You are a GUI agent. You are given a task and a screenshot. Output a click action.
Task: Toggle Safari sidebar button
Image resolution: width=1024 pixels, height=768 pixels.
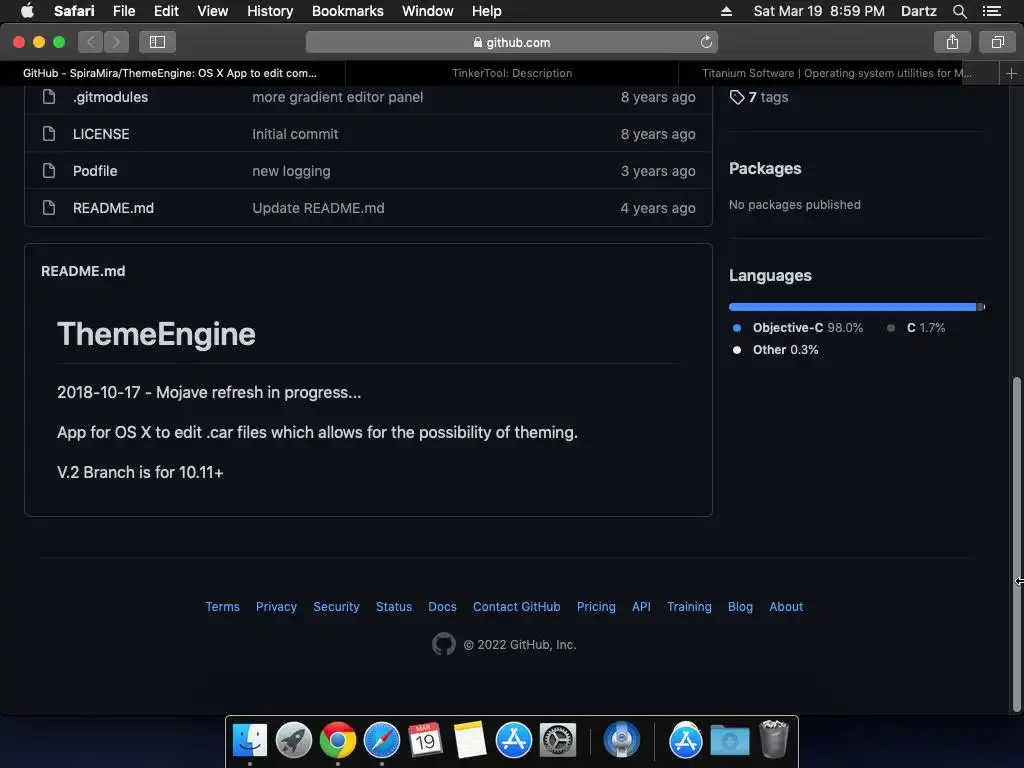click(x=157, y=42)
